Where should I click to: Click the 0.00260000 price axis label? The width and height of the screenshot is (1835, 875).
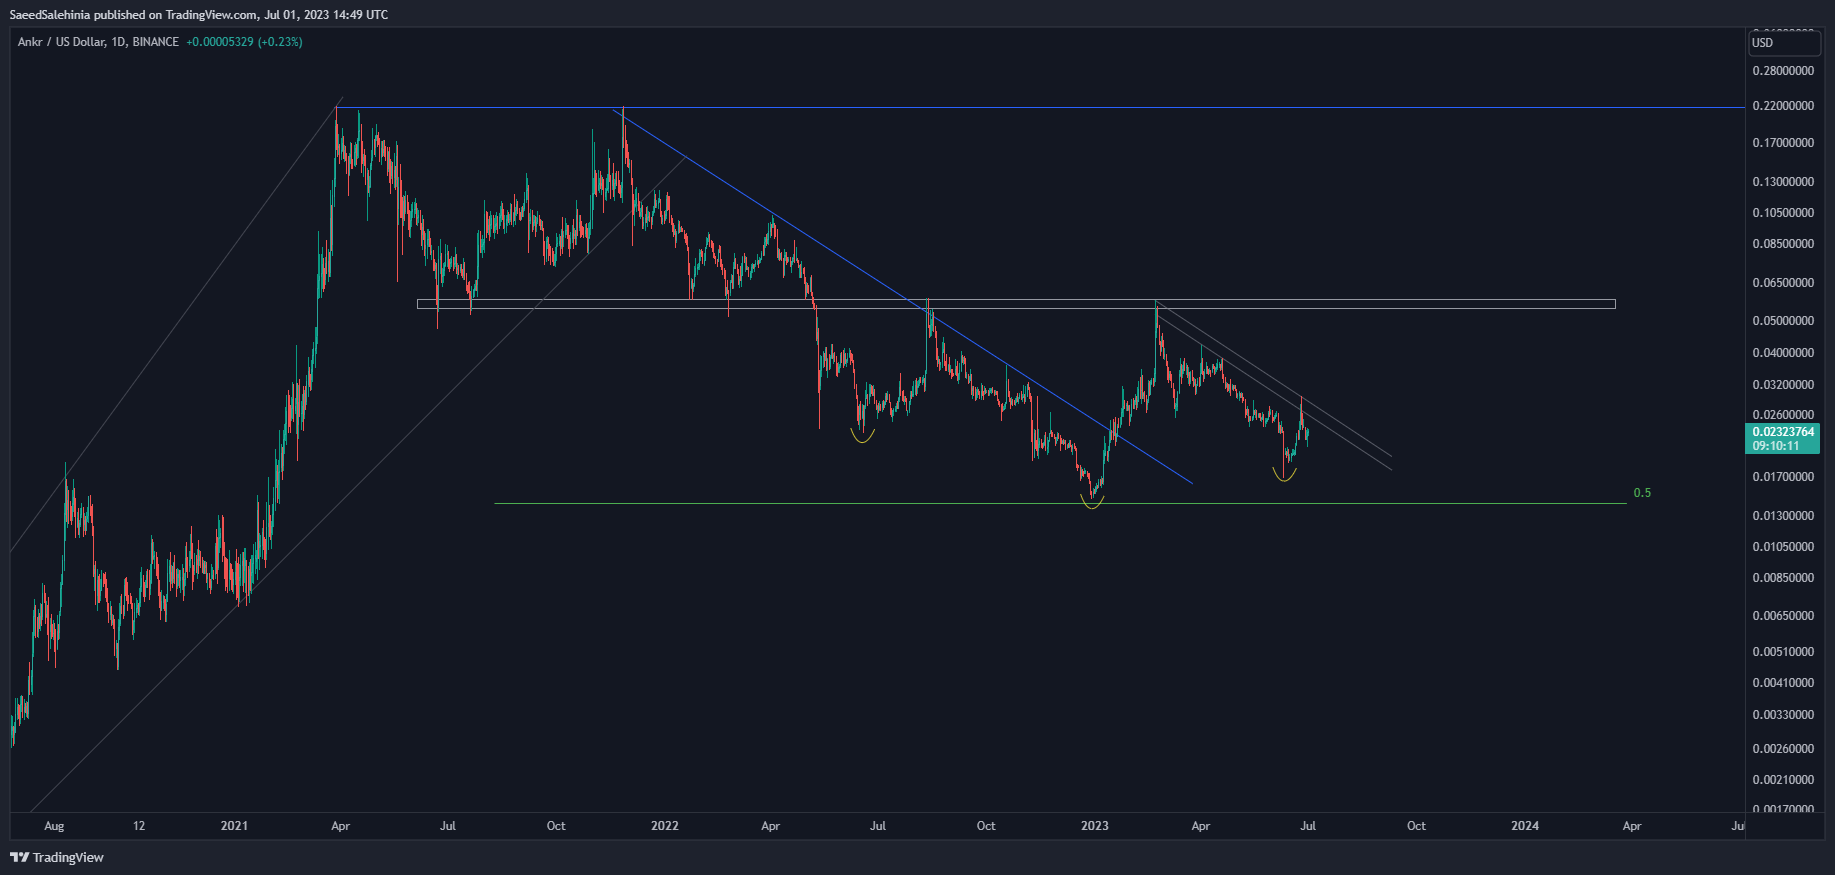[1783, 749]
